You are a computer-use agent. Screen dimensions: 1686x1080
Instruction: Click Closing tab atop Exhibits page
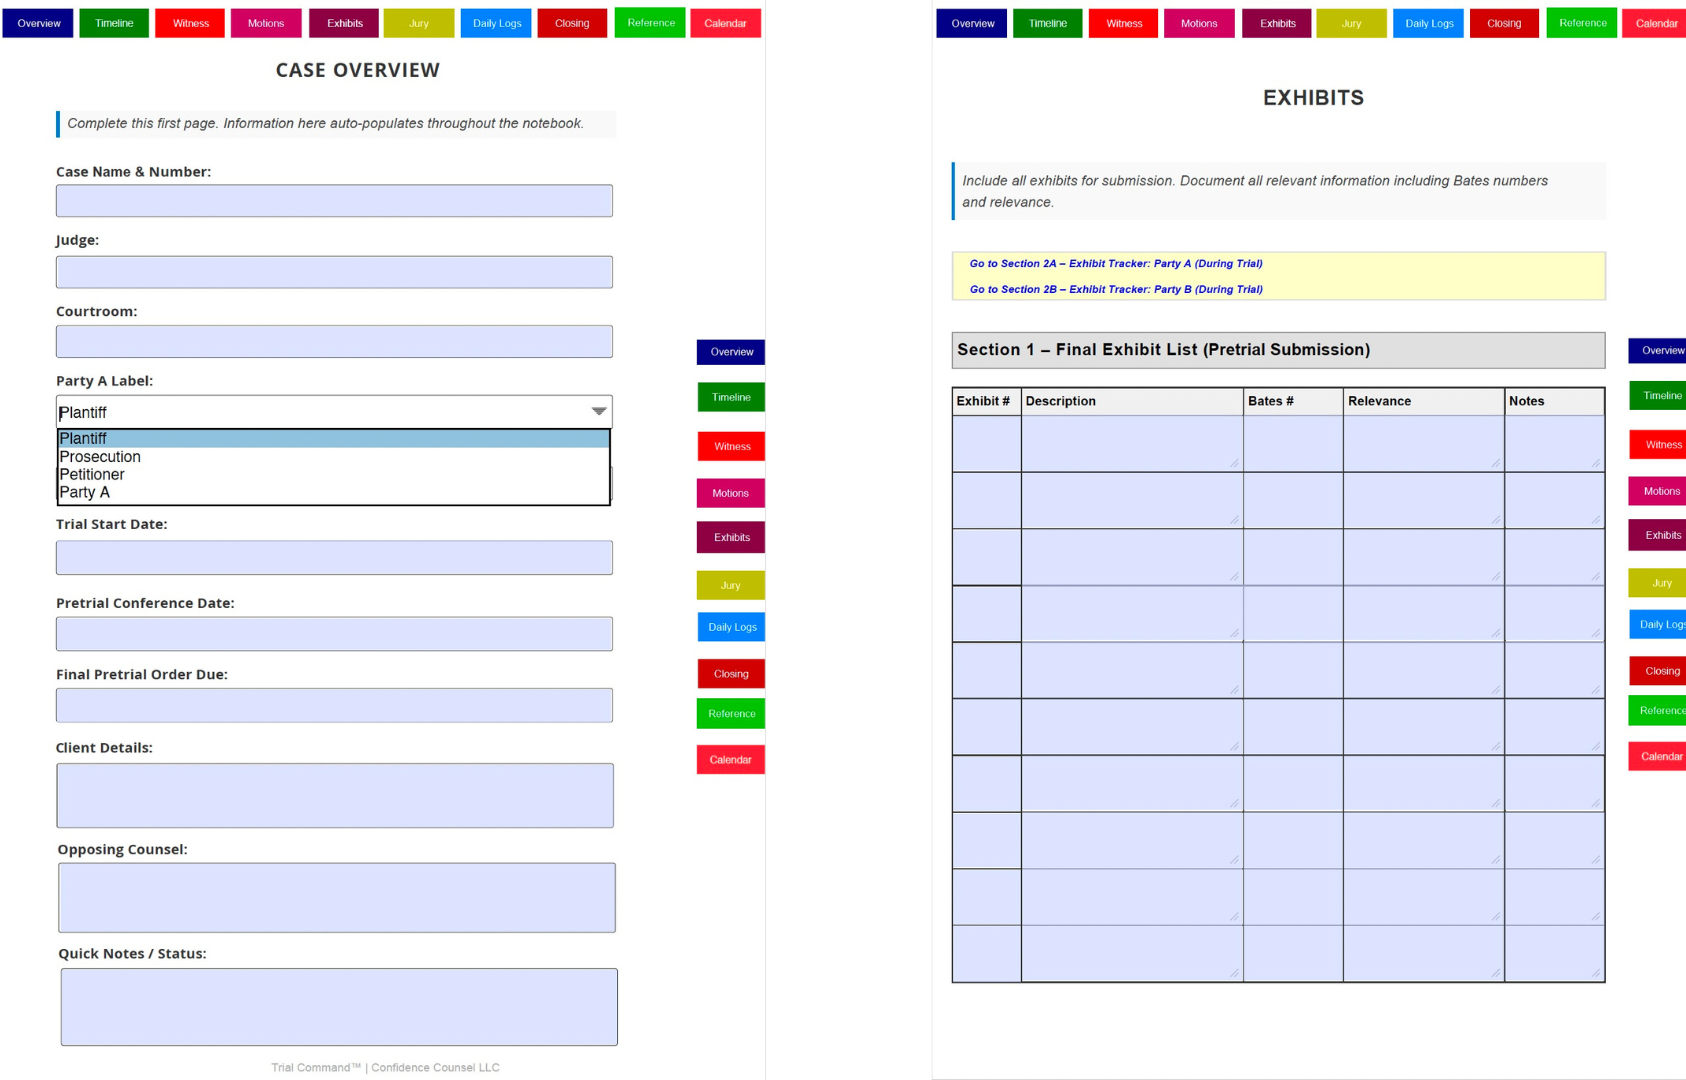click(1504, 23)
